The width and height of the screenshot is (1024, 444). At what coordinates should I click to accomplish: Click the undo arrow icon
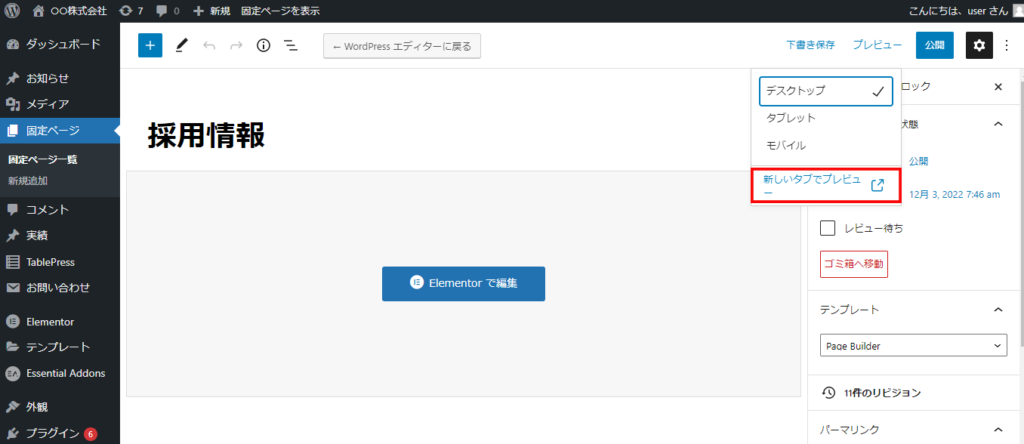[x=209, y=45]
